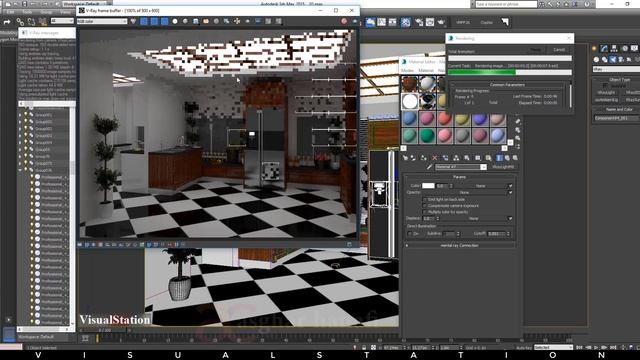Click save image icon in V-Ray frame buffer
This screenshot has width=640, height=360.
click(x=196, y=21)
